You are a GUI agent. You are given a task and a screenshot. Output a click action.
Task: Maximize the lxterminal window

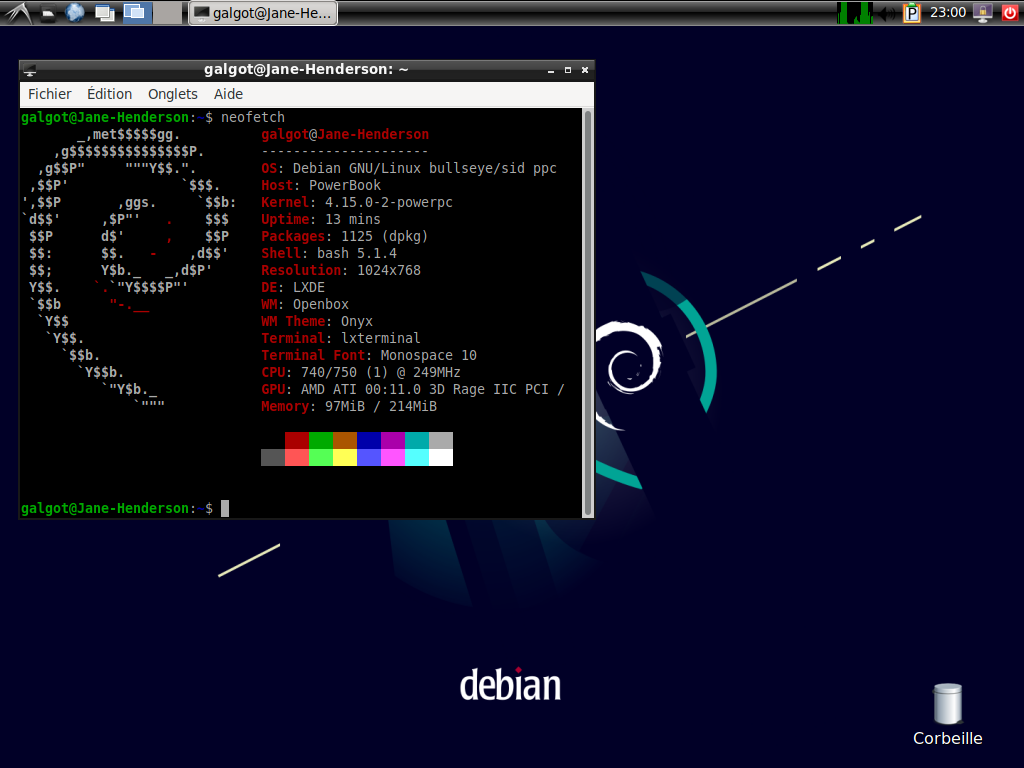pyautogui.click(x=568, y=70)
